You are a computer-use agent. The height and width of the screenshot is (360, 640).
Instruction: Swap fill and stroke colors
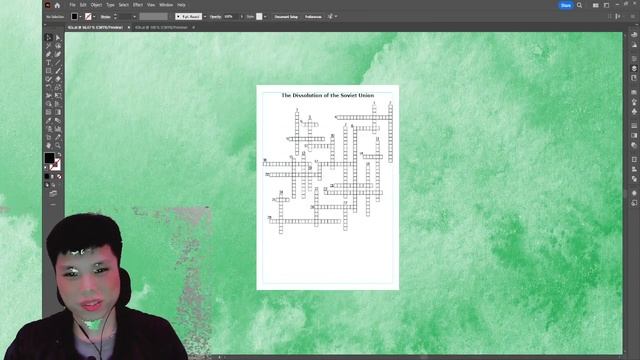click(60, 153)
